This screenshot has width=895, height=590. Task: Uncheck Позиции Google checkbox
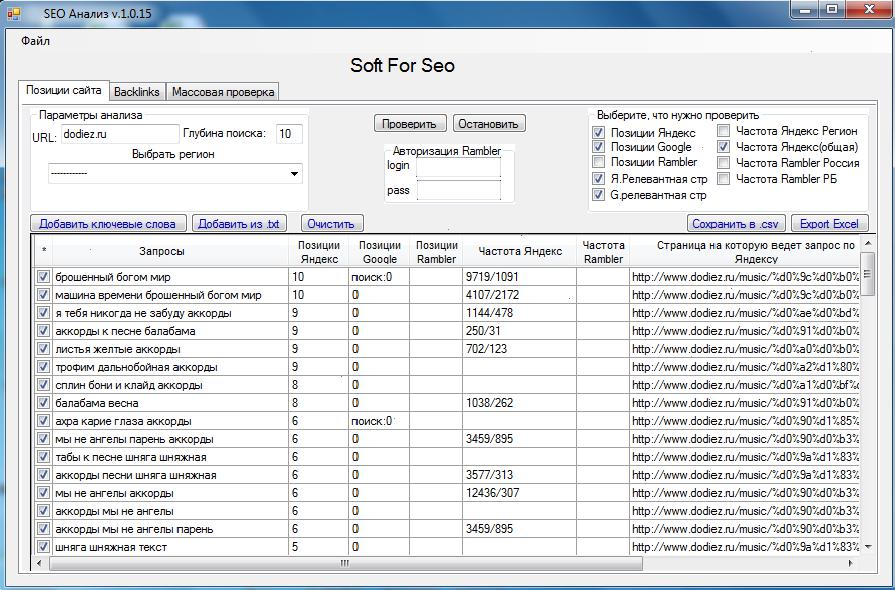[x=598, y=147]
